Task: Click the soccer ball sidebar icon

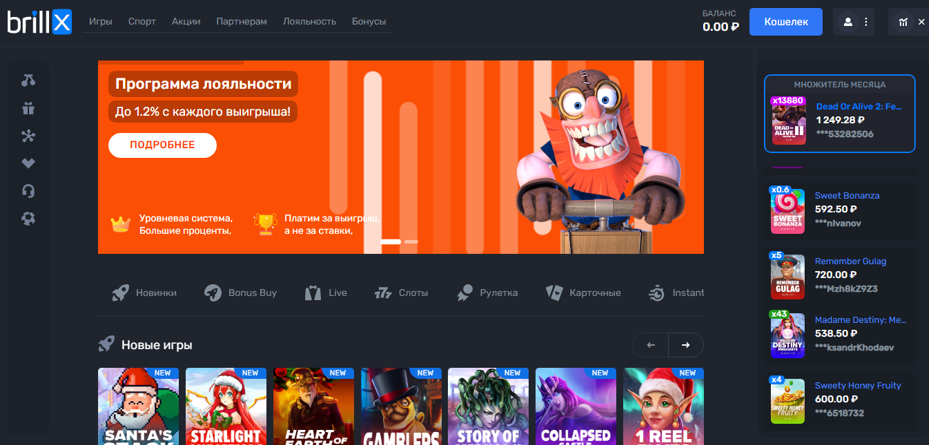Action: point(28,219)
